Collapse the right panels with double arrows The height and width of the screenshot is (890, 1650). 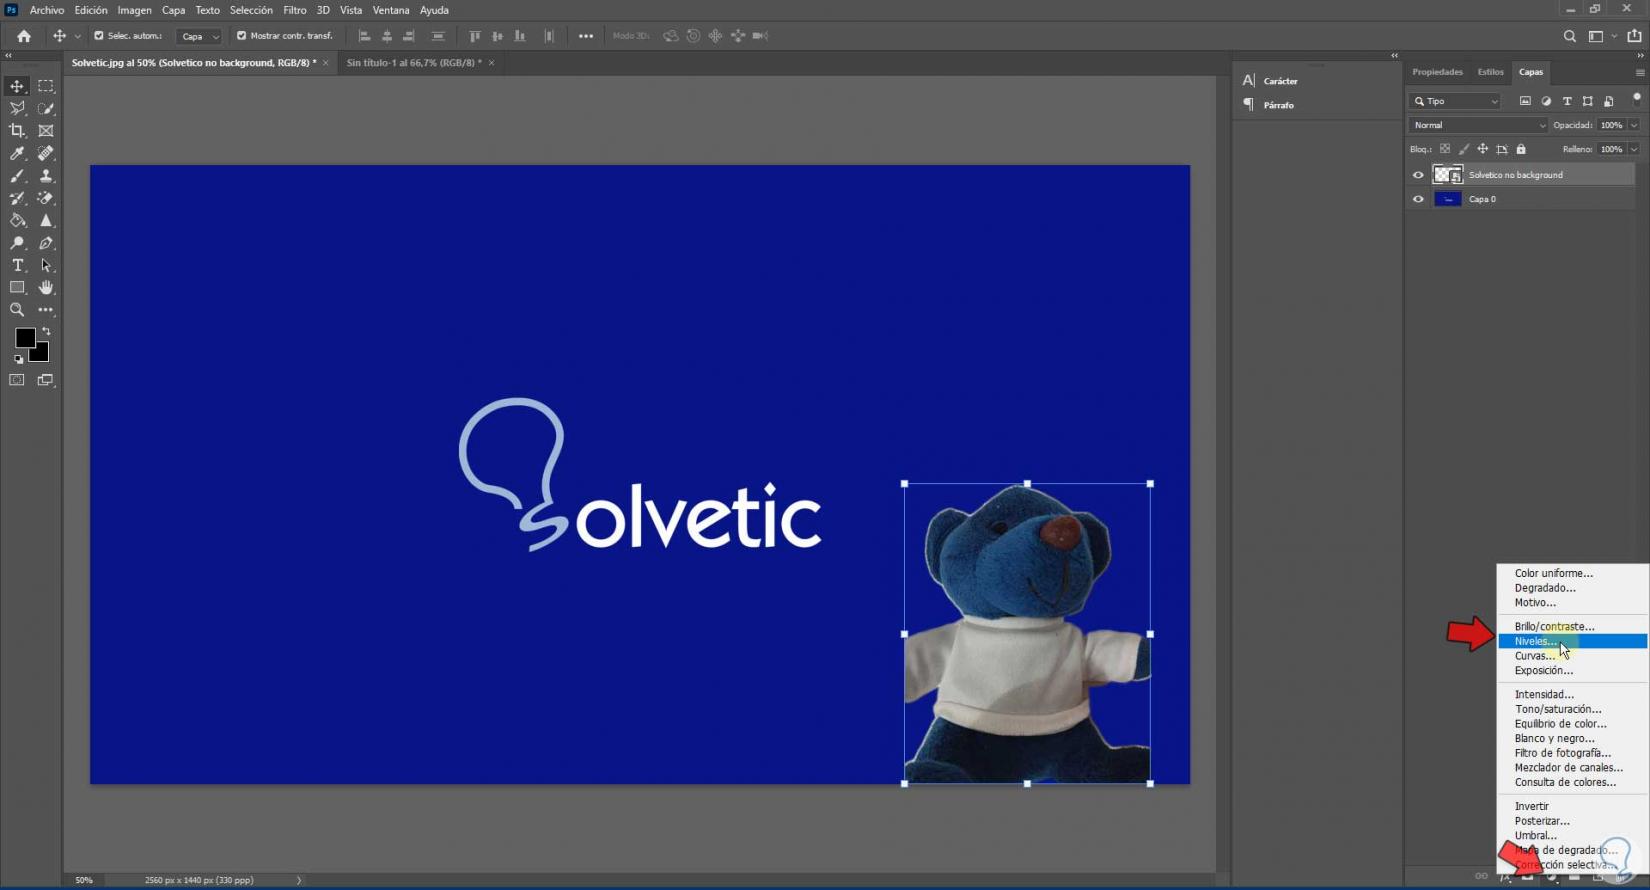[1640, 55]
